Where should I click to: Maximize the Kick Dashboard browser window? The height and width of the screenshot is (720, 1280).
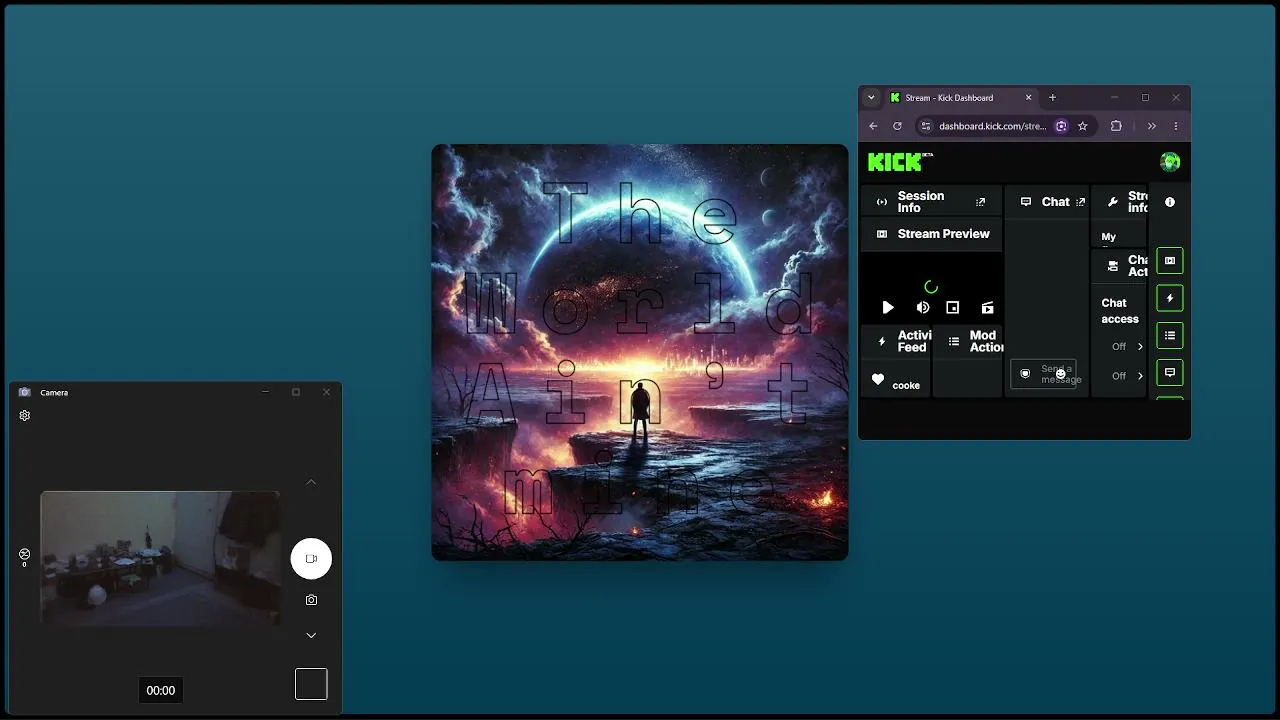coord(1145,98)
